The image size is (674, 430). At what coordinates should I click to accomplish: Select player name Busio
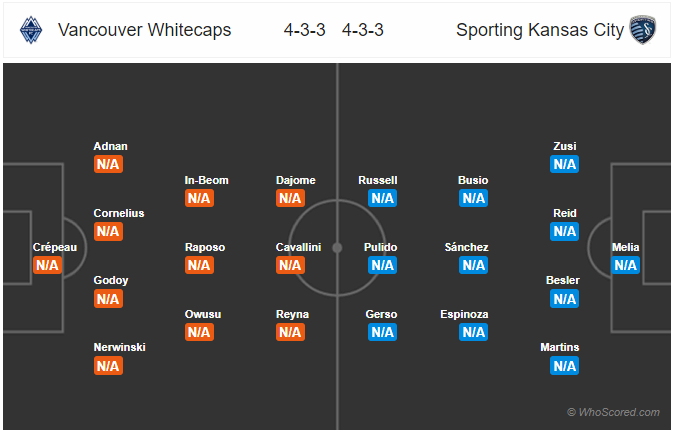473,180
